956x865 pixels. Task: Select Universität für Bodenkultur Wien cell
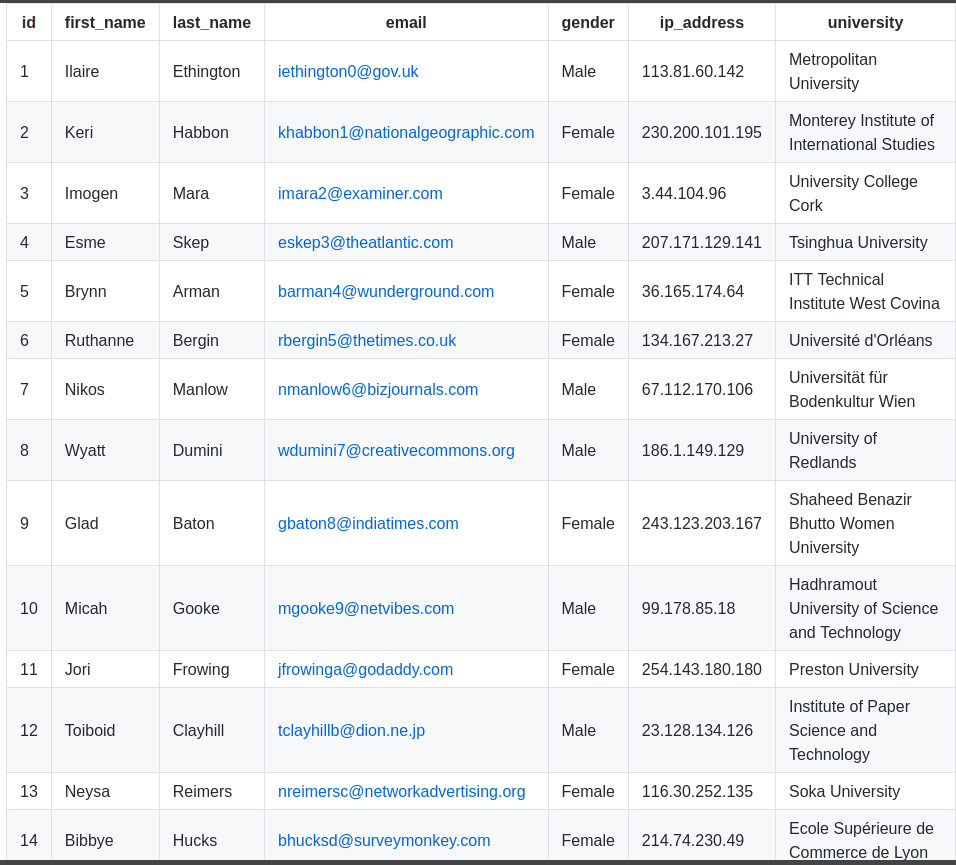(x=865, y=389)
